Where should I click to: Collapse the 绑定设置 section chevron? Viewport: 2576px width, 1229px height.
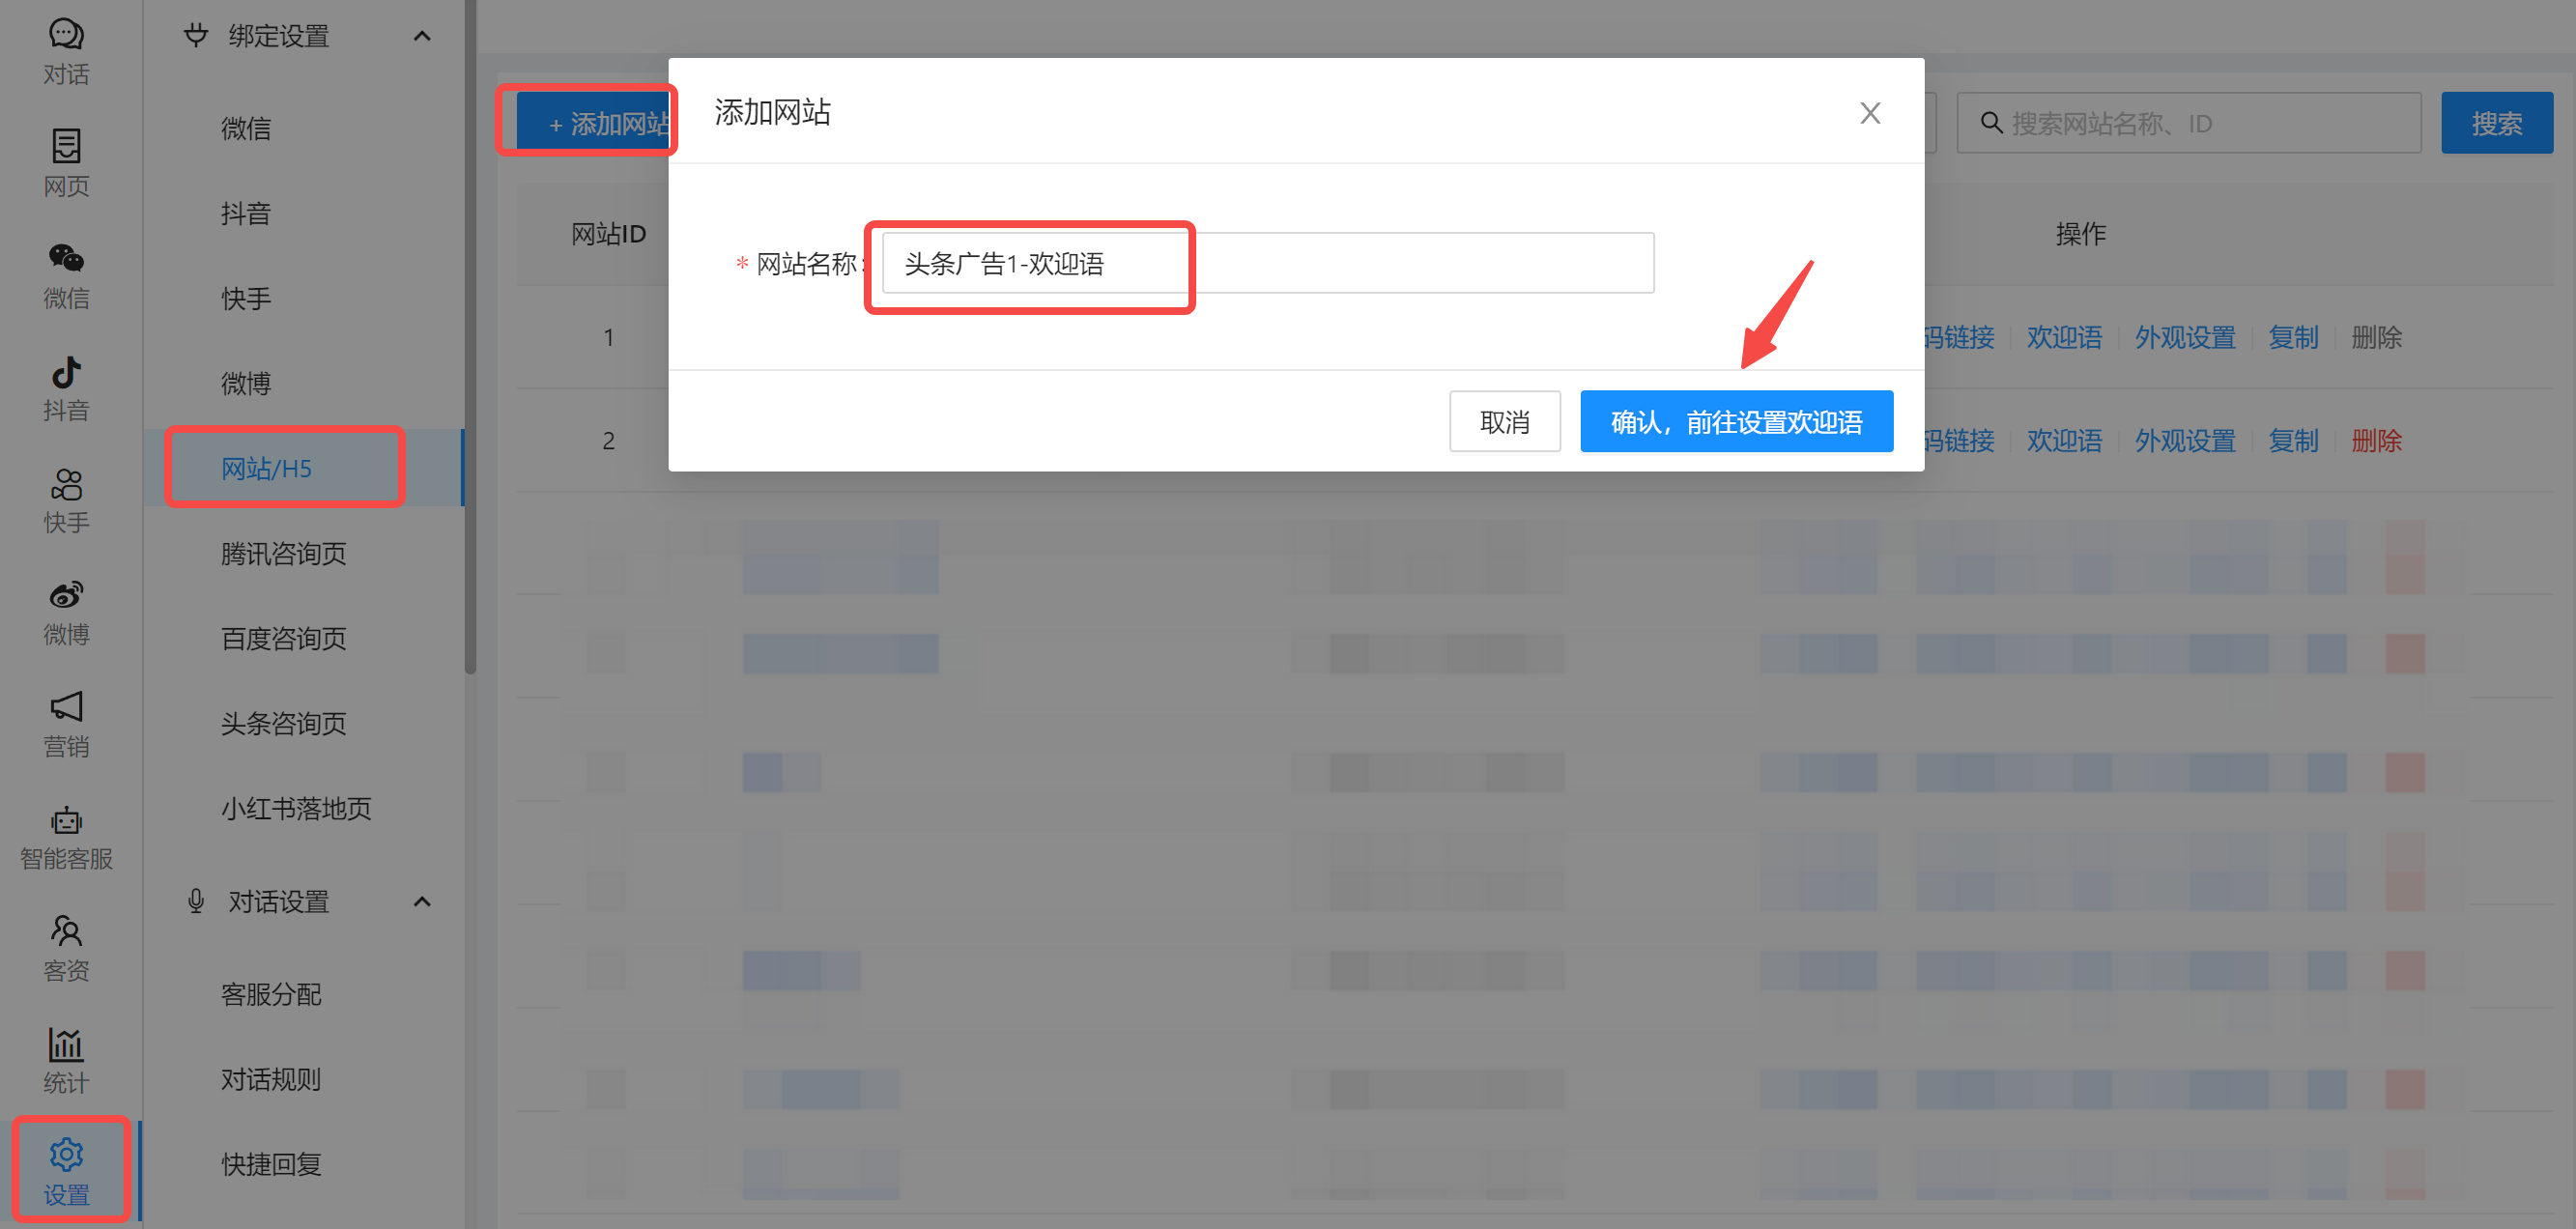pyautogui.click(x=422, y=37)
